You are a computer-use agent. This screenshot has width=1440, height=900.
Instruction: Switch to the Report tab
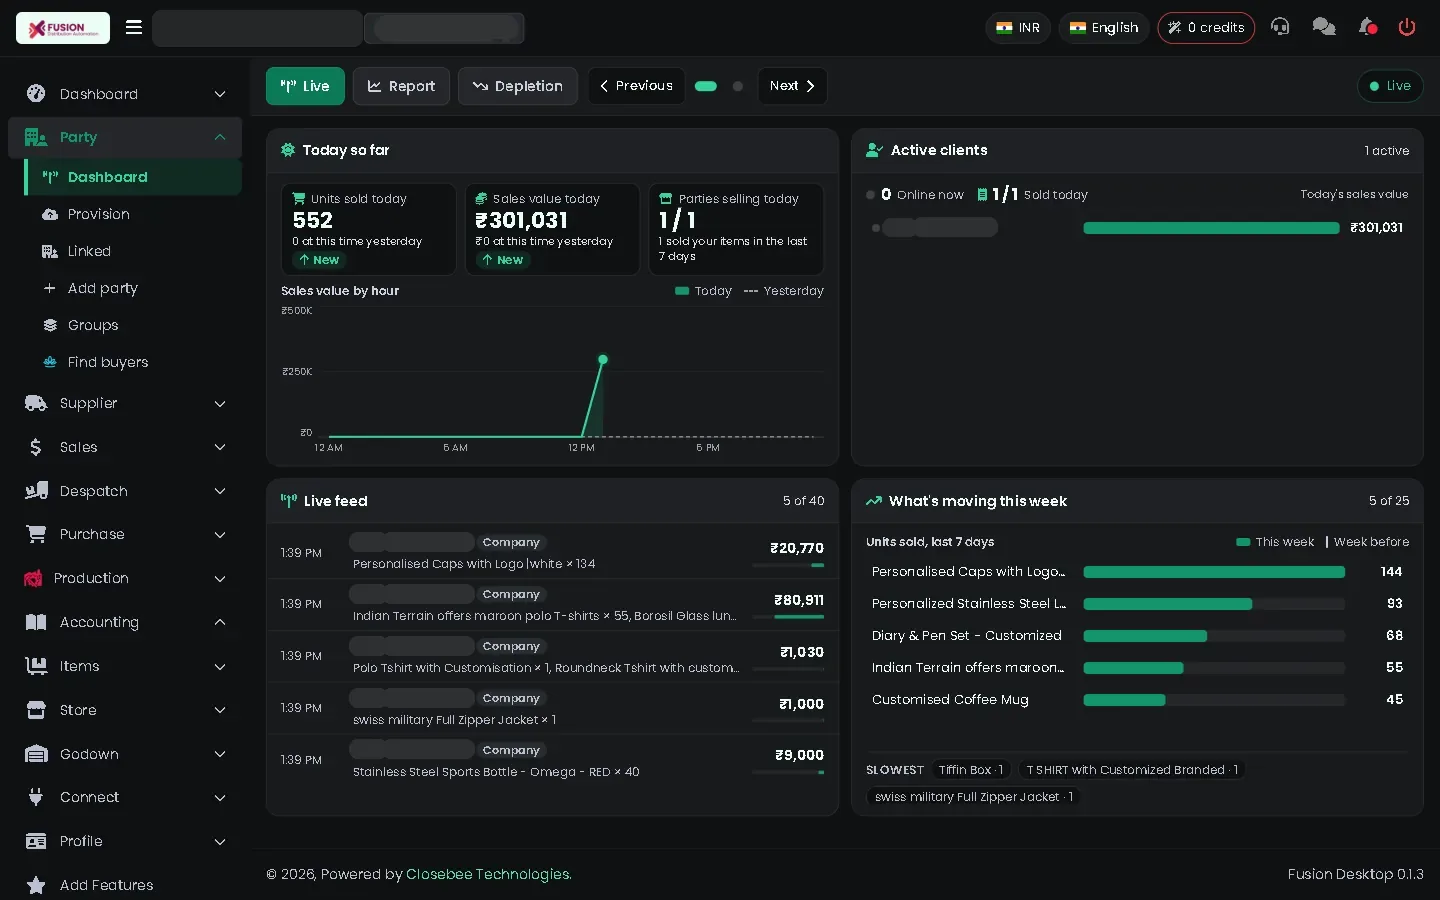(401, 86)
